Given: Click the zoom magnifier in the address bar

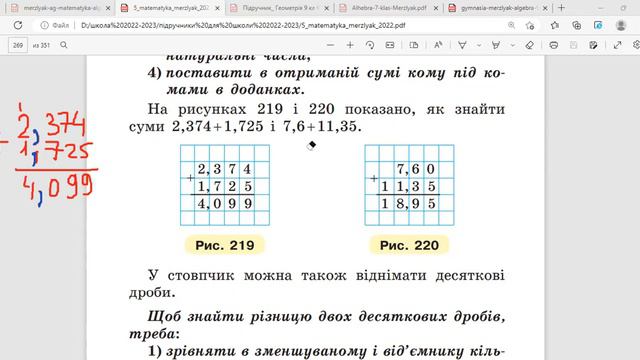Looking at the screenshot, I should (511, 25).
